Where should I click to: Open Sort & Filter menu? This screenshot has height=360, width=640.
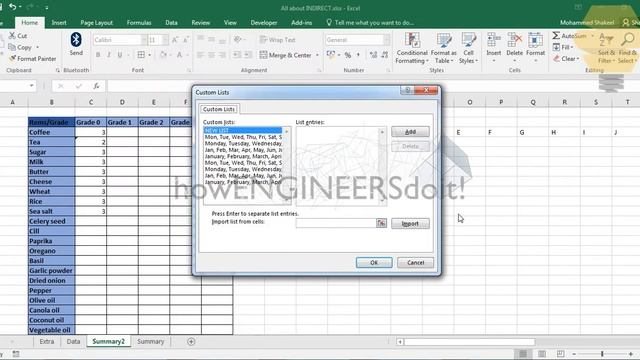coord(606,48)
